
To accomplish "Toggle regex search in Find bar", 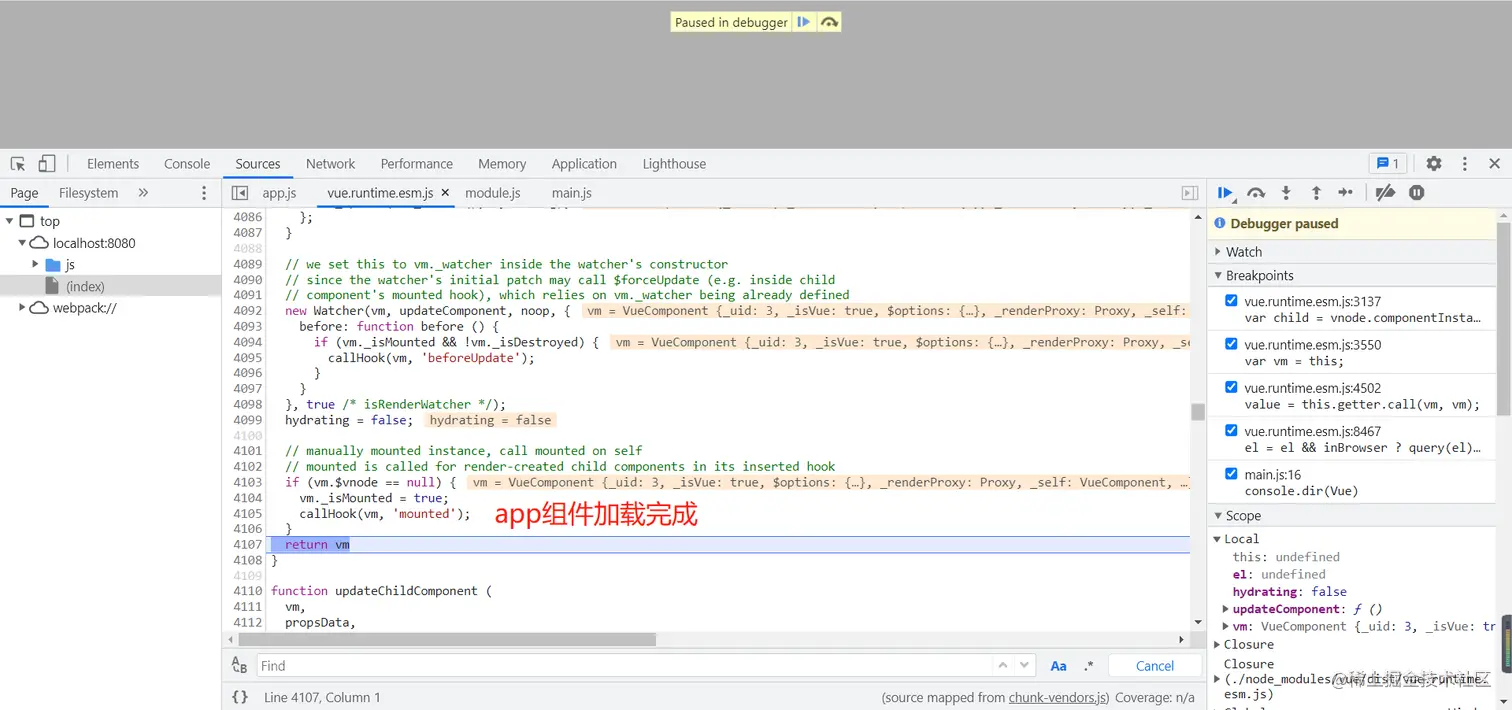I will tap(1089, 666).
